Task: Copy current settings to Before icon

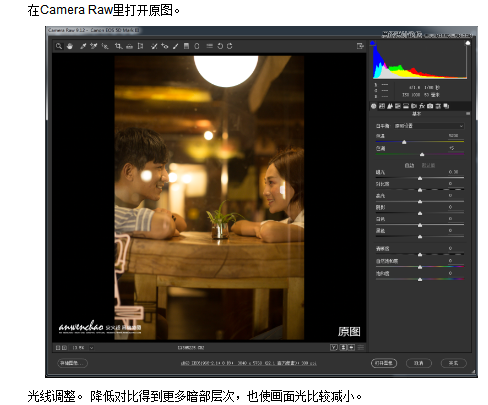Action: (x=351, y=348)
